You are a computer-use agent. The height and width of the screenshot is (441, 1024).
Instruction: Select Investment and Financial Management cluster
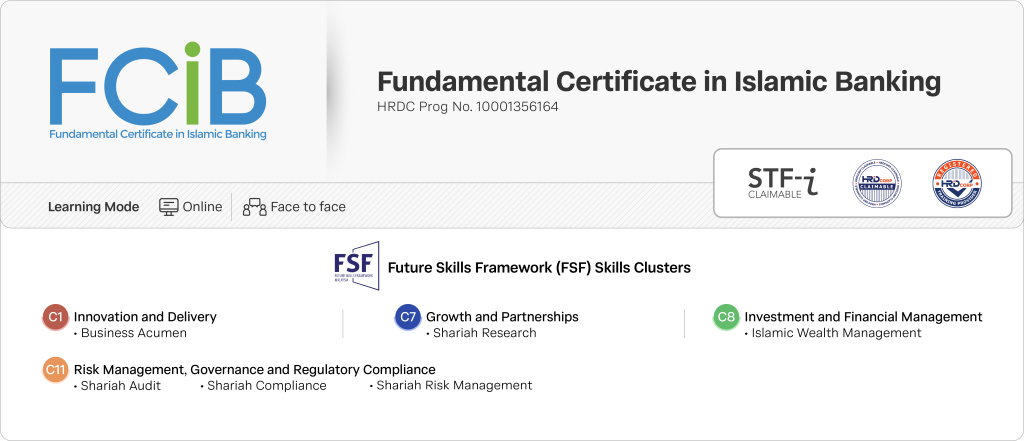tap(863, 317)
